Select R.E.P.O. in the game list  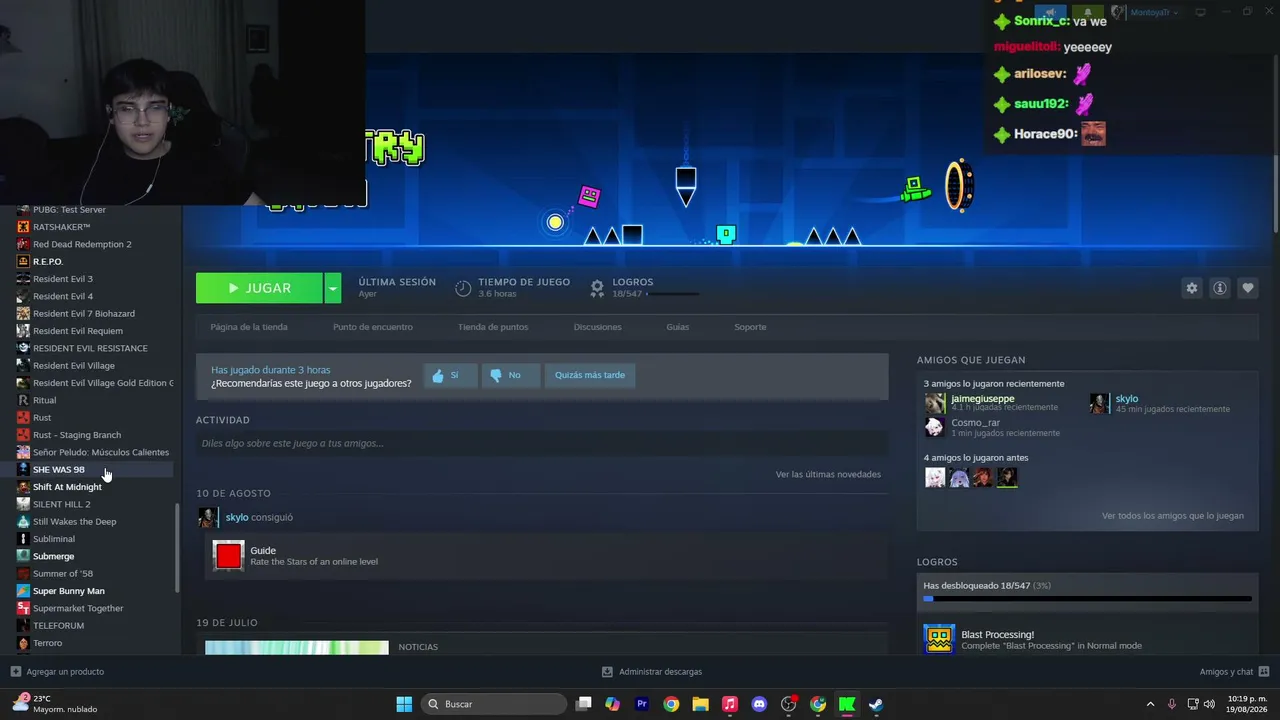point(48,262)
